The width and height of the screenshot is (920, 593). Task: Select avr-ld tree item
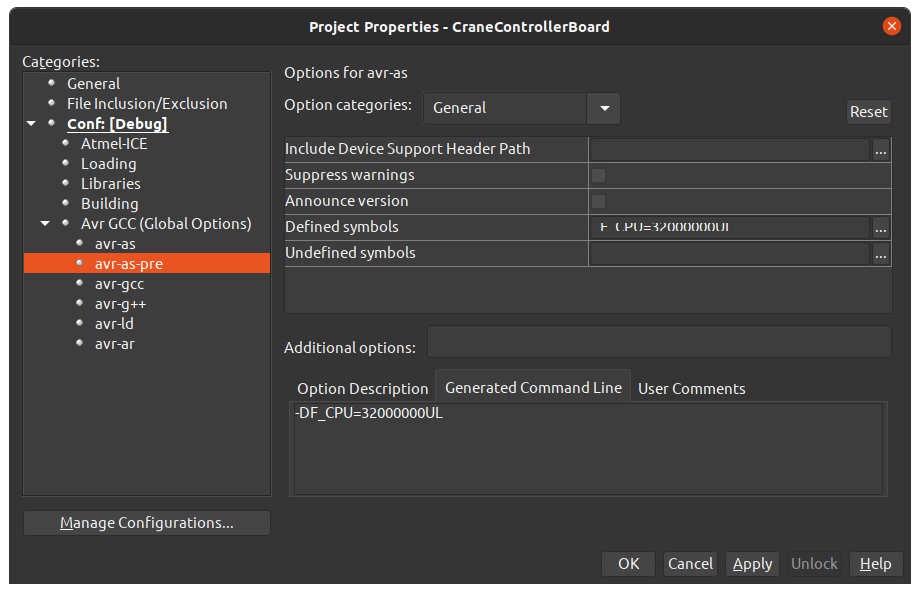point(114,324)
